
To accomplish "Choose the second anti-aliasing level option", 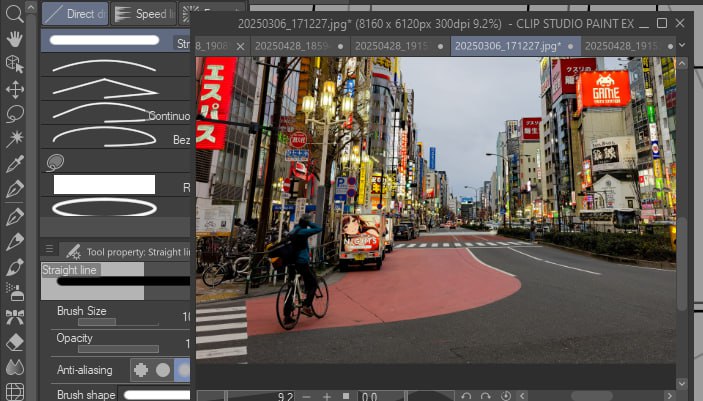I will [x=162, y=370].
